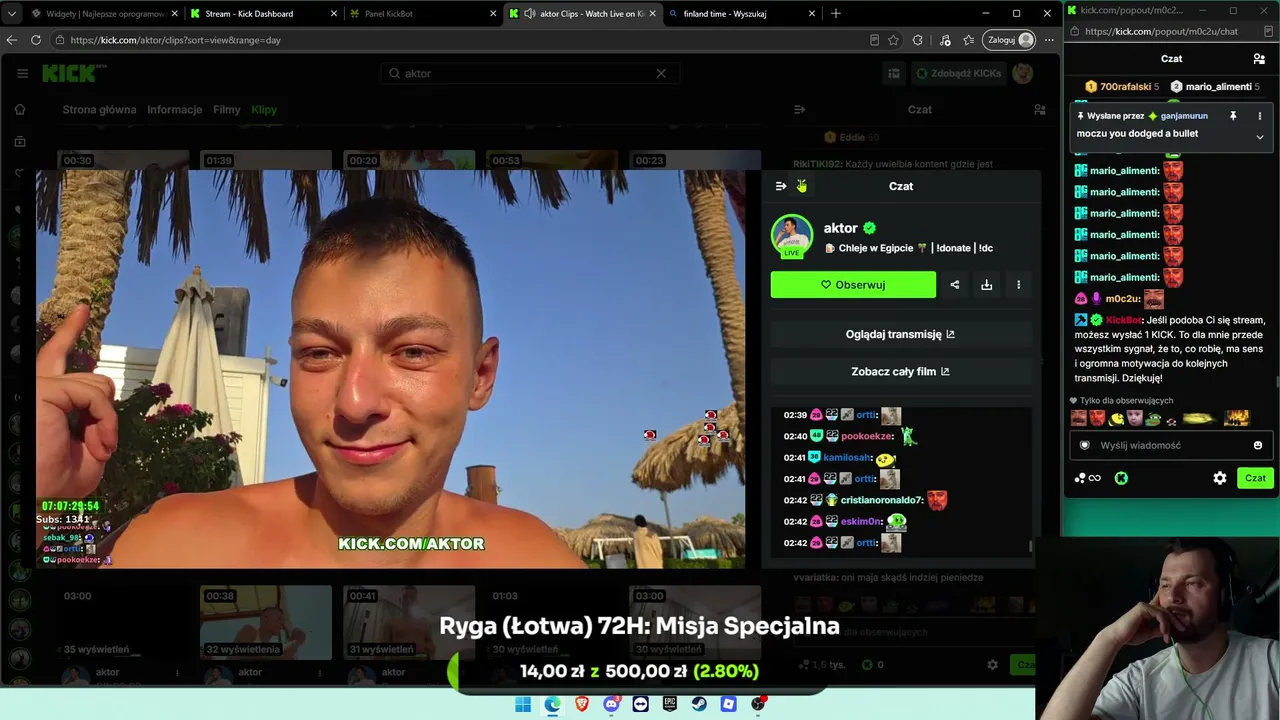Open the clip's three-dot options menu
1280x720 pixels.
(1018, 285)
